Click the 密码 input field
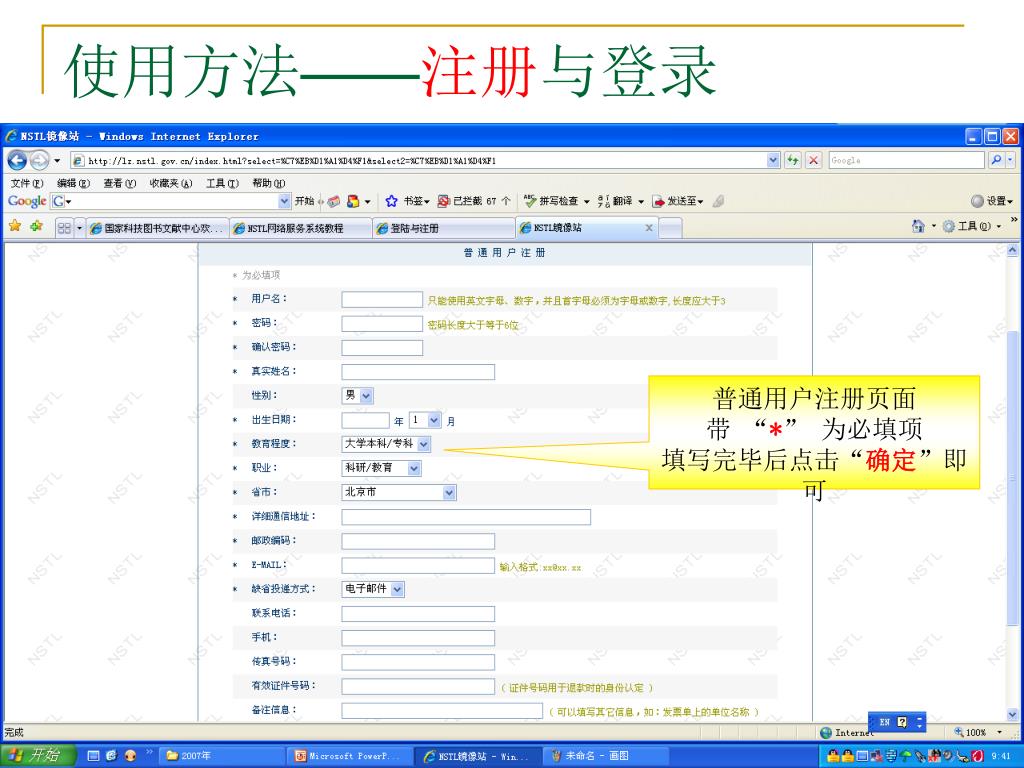The width and height of the screenshot is (1024, 768). tap(382, 324)
